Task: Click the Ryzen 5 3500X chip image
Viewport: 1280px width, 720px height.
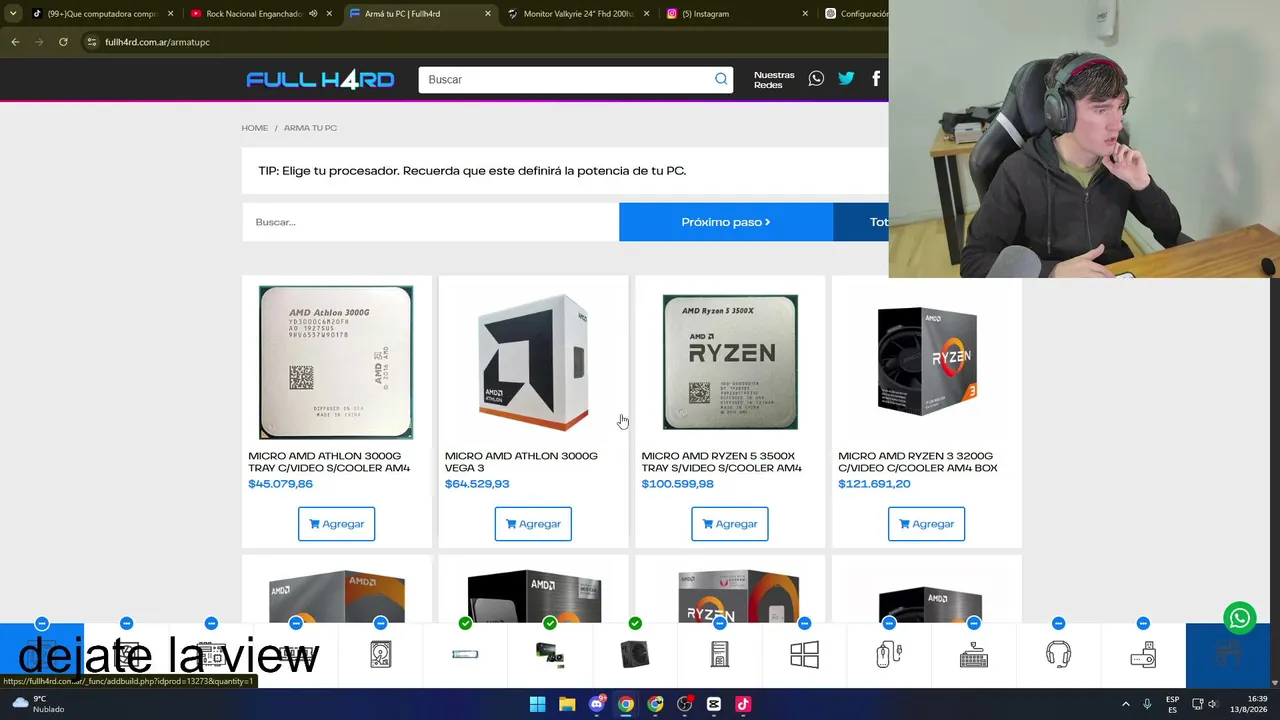Action: click(730, 362)
